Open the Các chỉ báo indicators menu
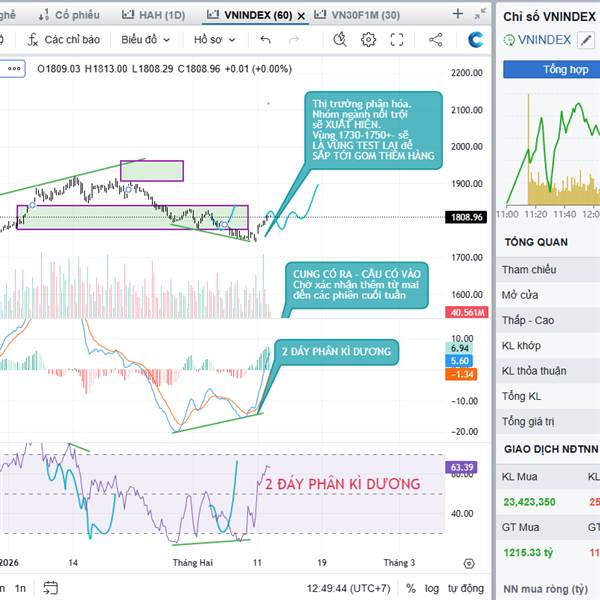Image resolution: width=600 pixels, height=600 pixels. click(64, 39)
